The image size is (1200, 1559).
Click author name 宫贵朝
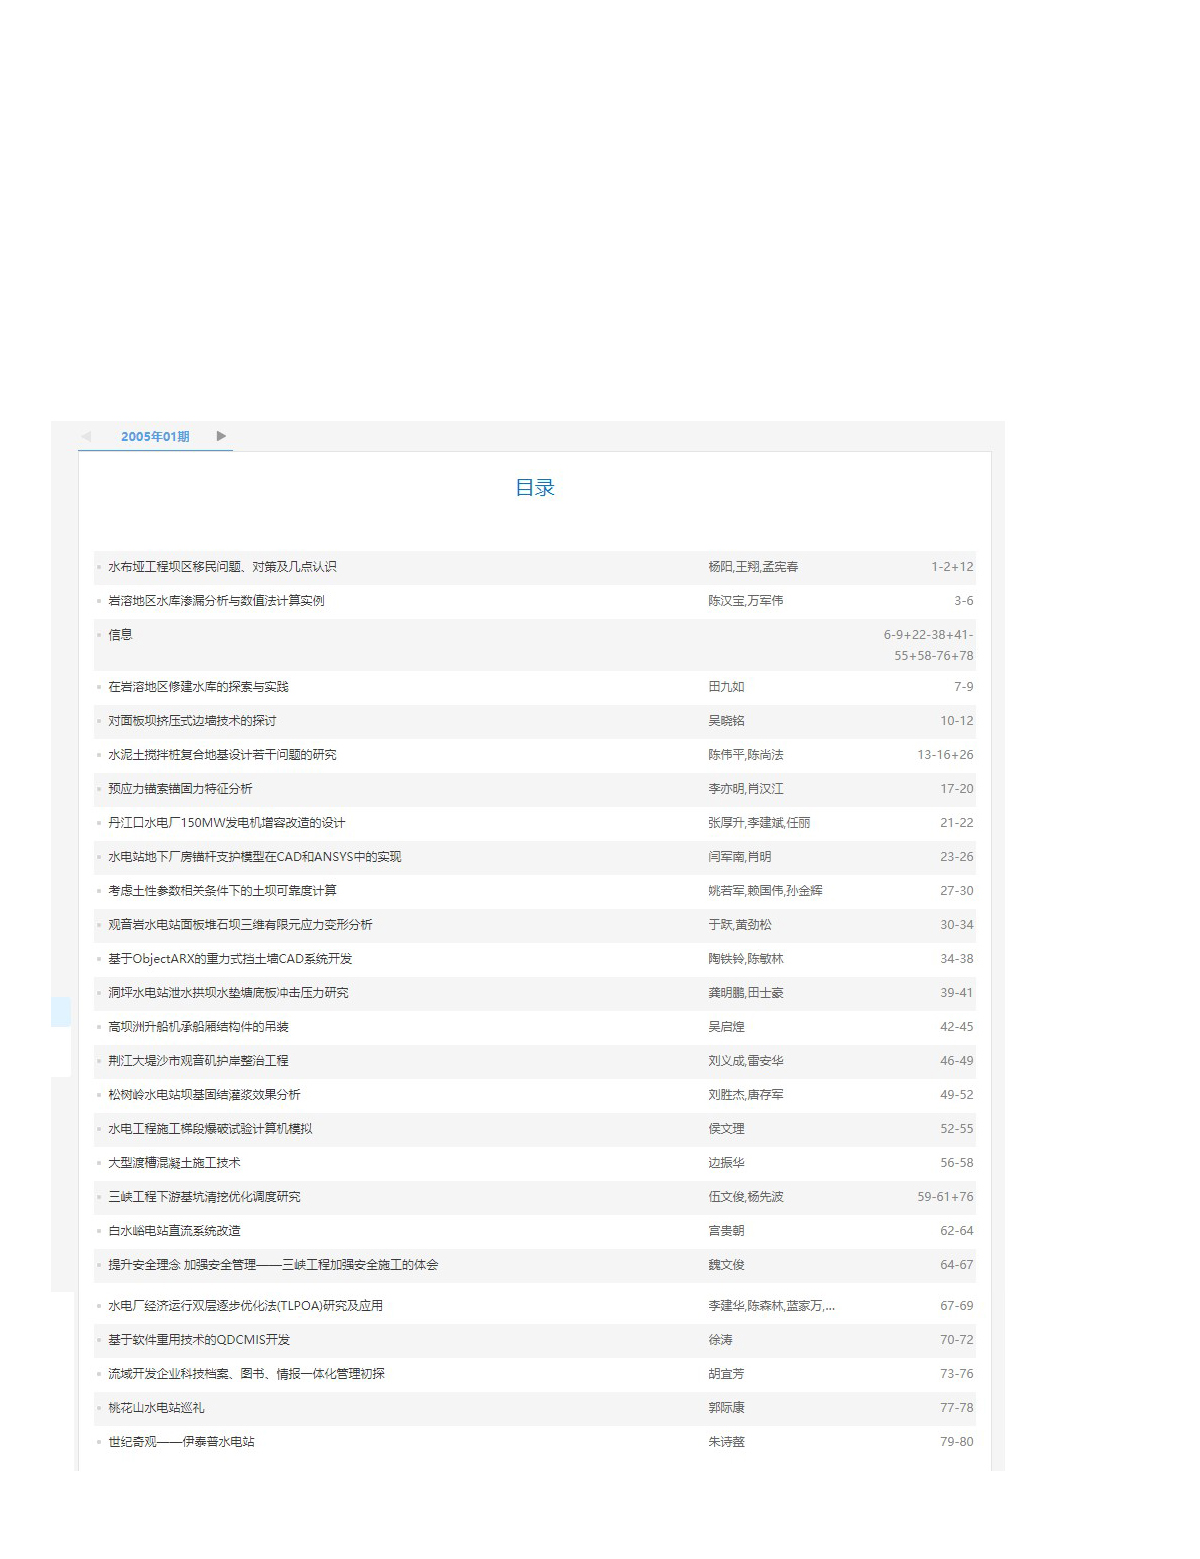(726, 1231)
